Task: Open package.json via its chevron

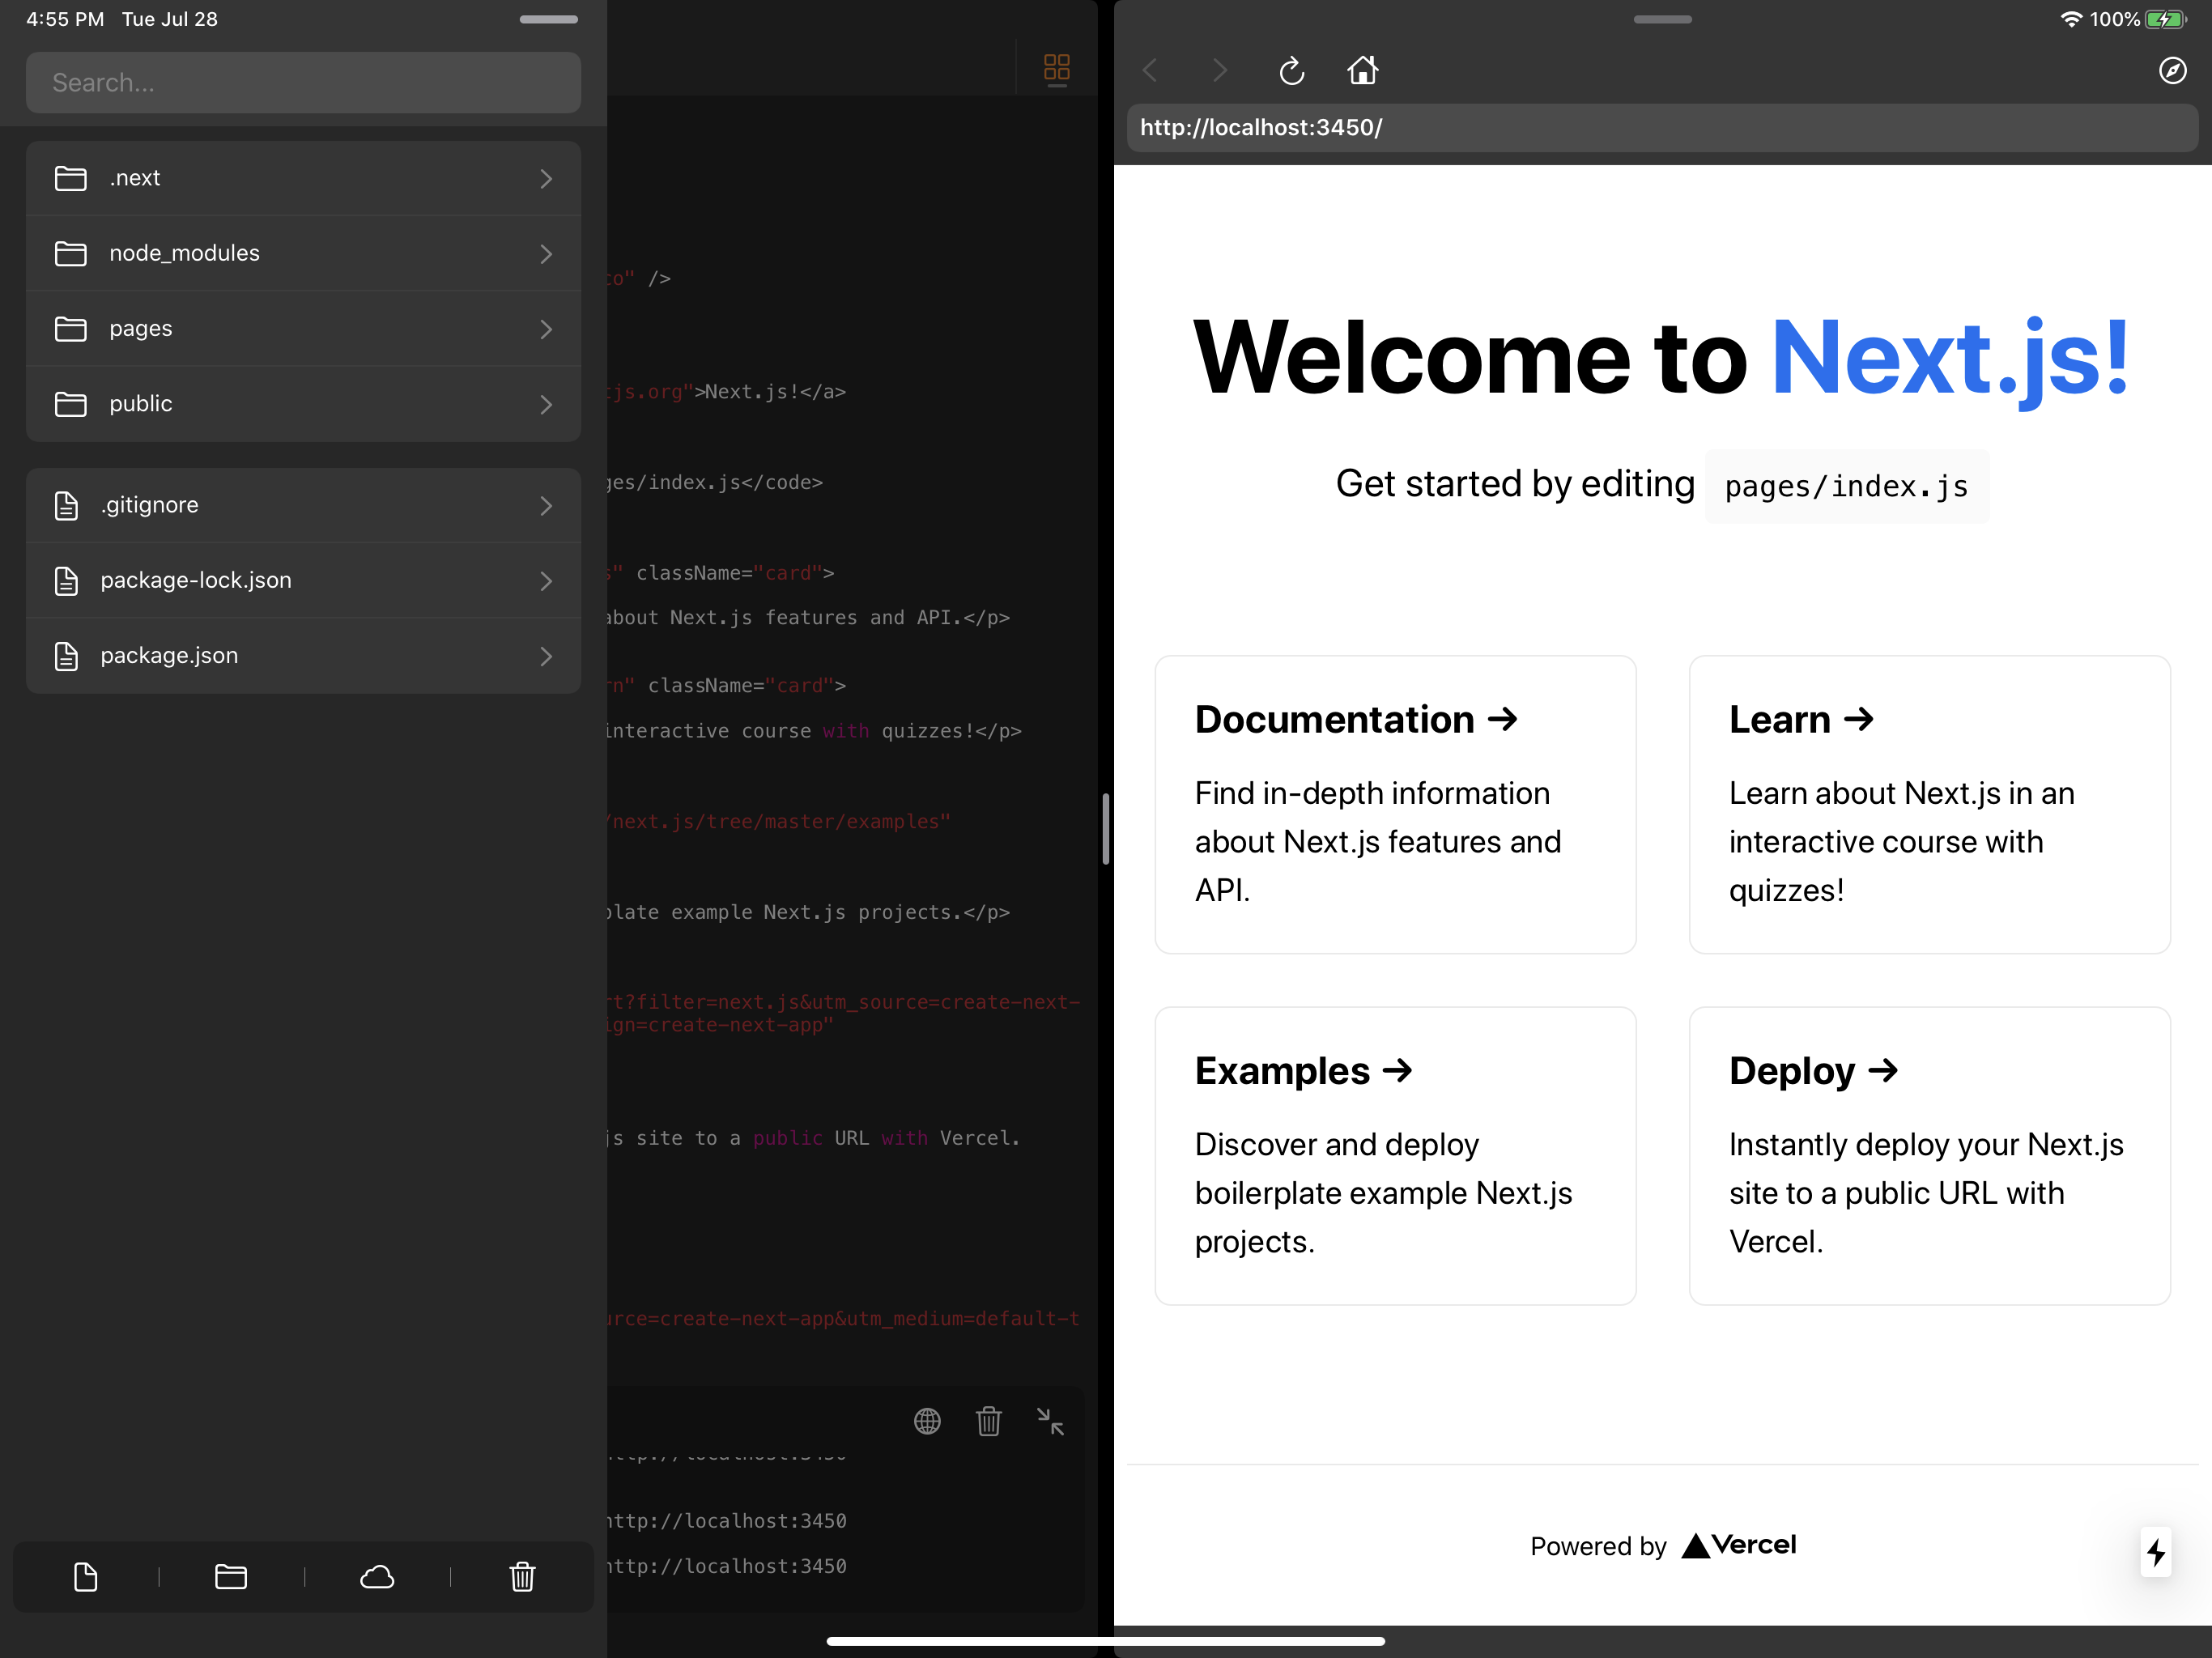Action: point(546,656)
